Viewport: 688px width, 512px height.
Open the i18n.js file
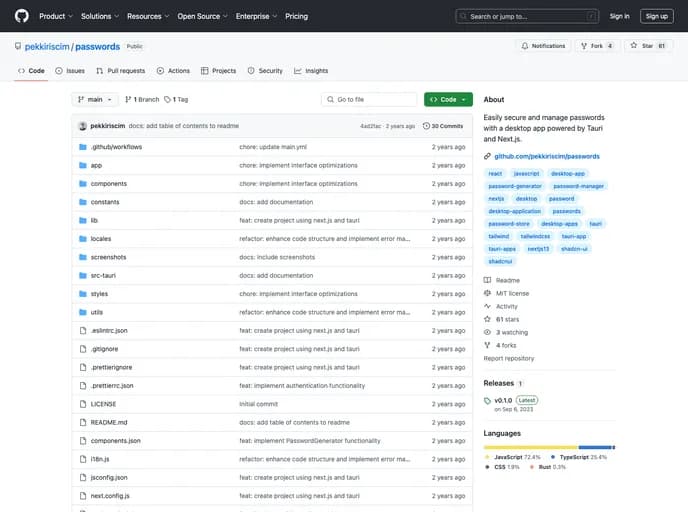click(100, 459)
